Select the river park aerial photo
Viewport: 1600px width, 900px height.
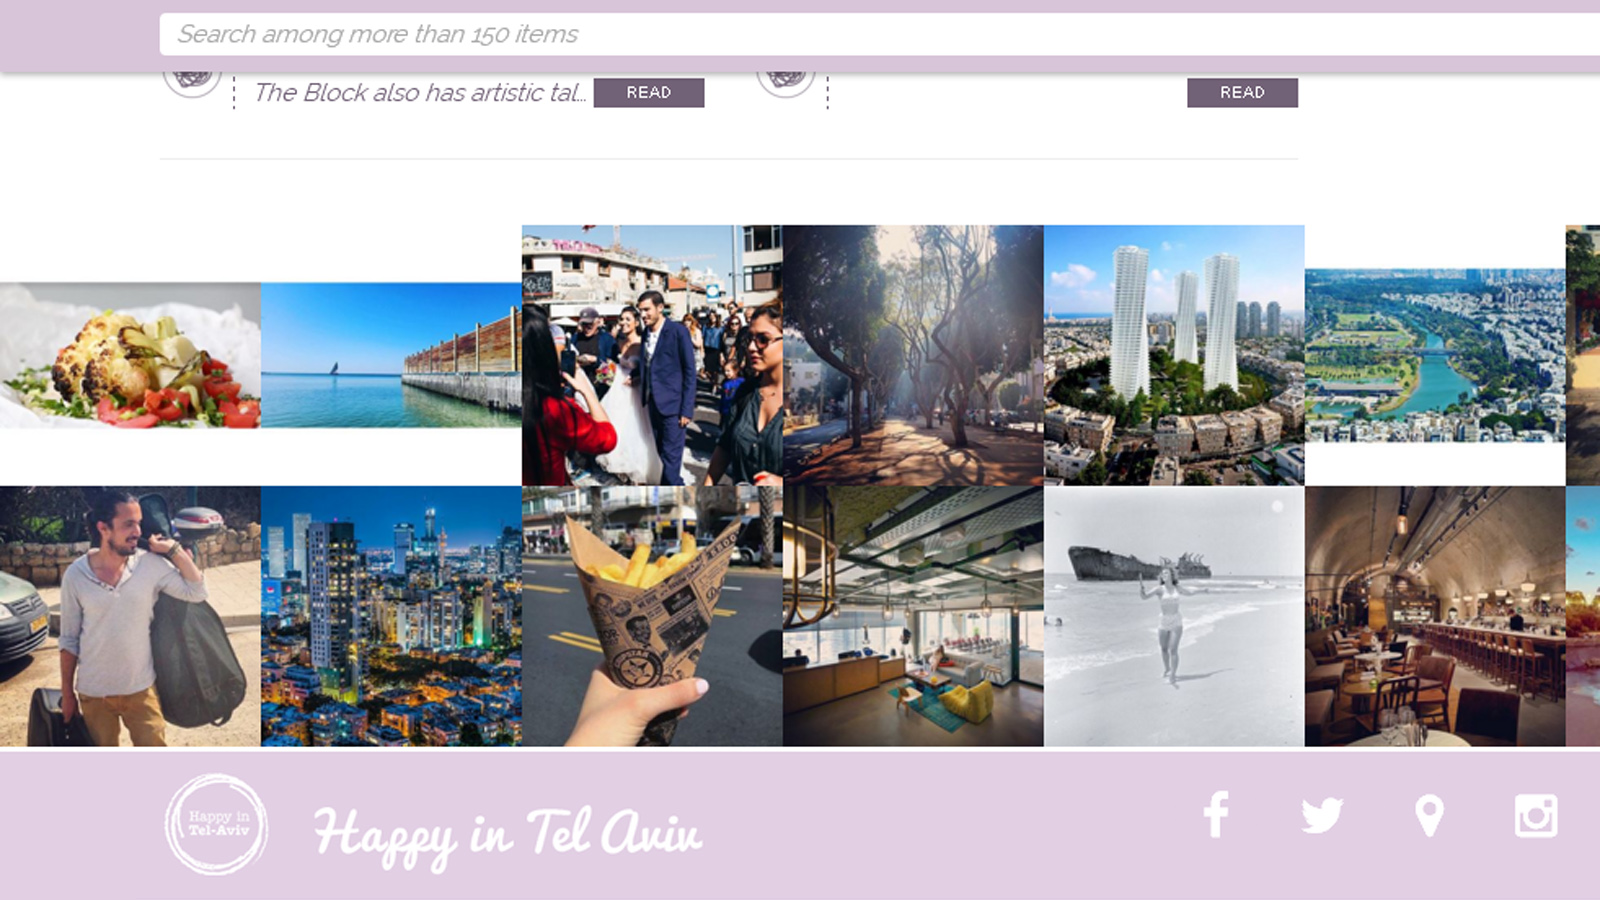(1435, 355)
